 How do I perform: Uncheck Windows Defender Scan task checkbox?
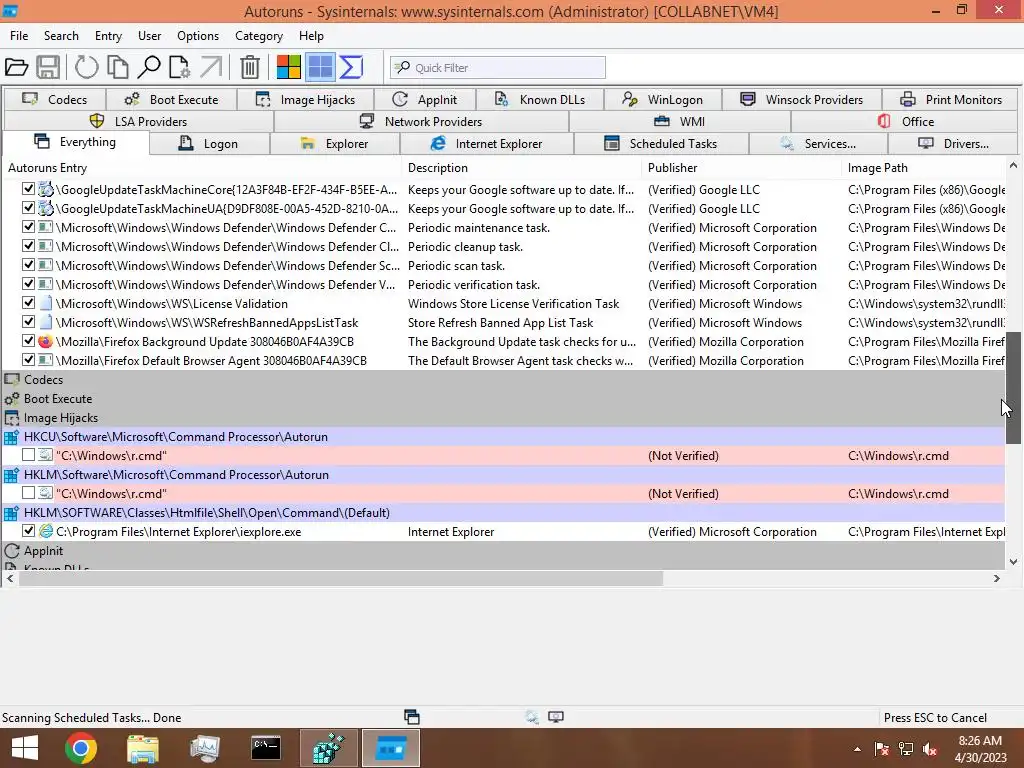[x=28, y=265]
